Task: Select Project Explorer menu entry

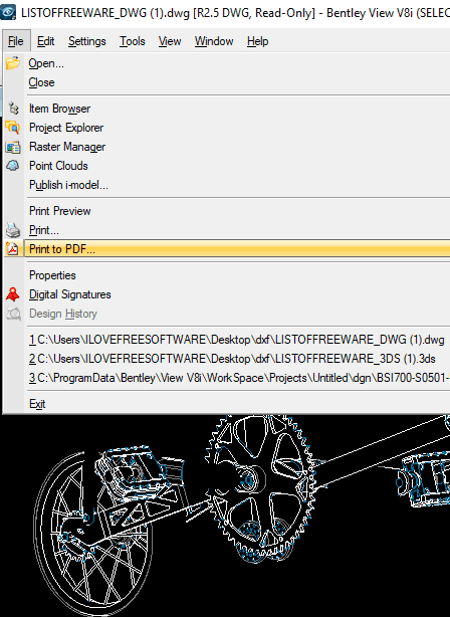Action: (227, 127)
